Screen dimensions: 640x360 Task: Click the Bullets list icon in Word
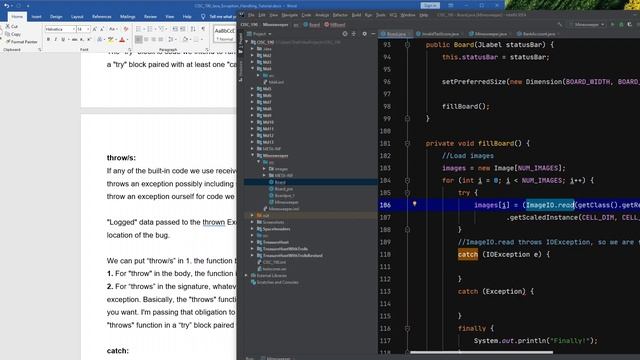138,29
